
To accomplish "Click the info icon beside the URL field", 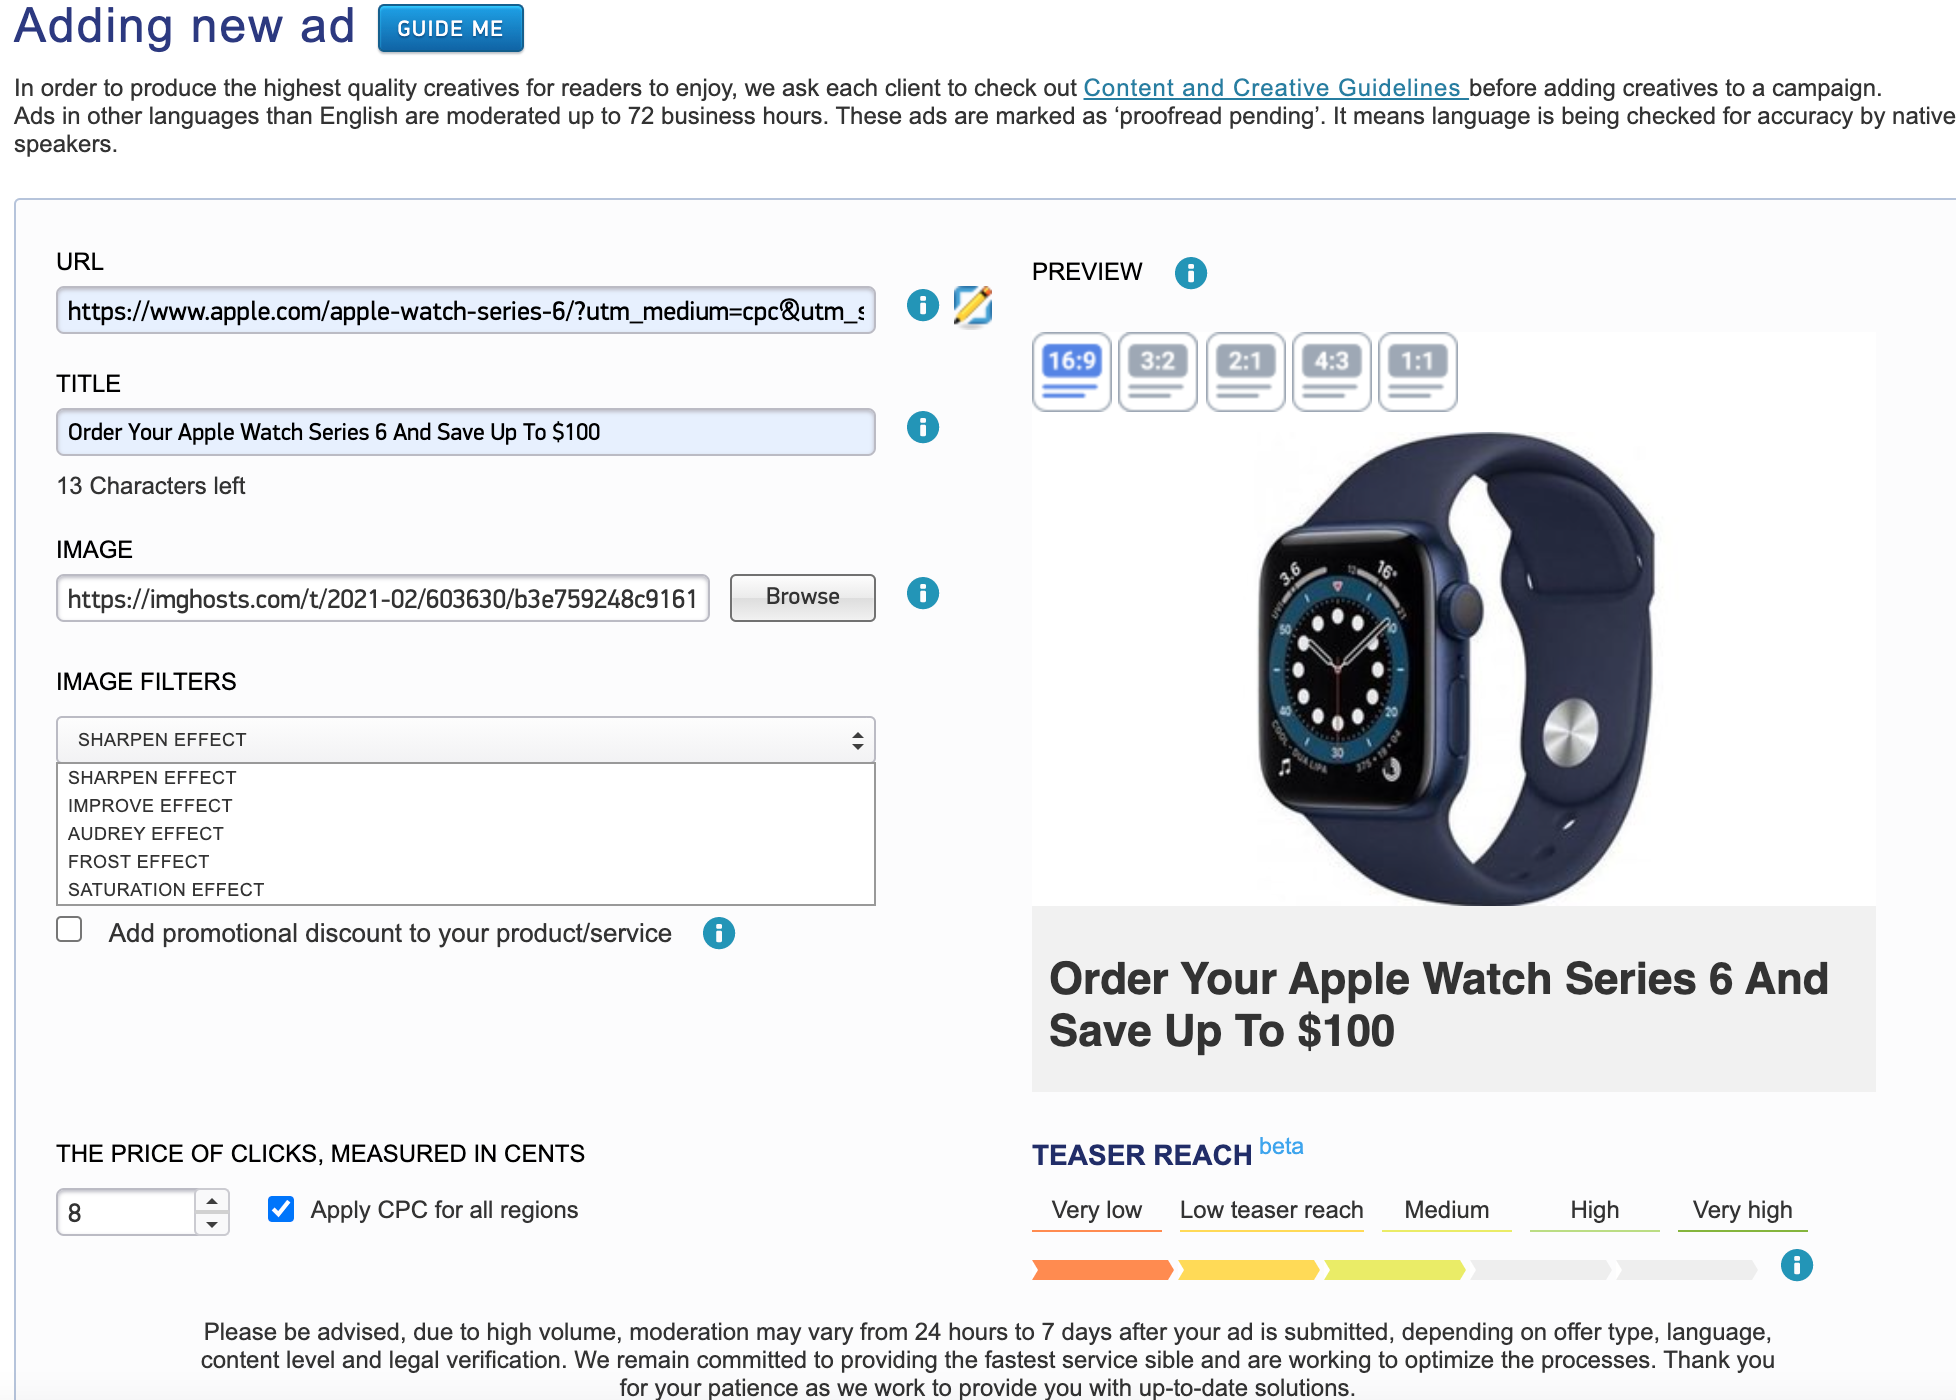I will [x=922, y=306].
